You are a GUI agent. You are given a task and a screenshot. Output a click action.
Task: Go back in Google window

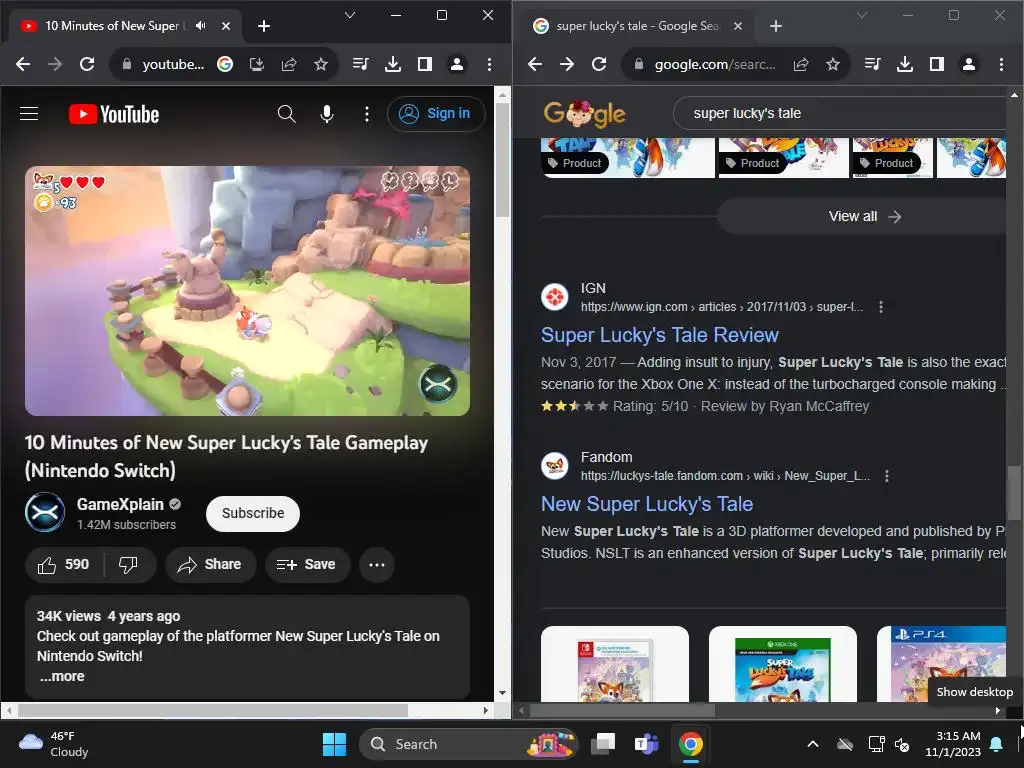click(536, 64)
